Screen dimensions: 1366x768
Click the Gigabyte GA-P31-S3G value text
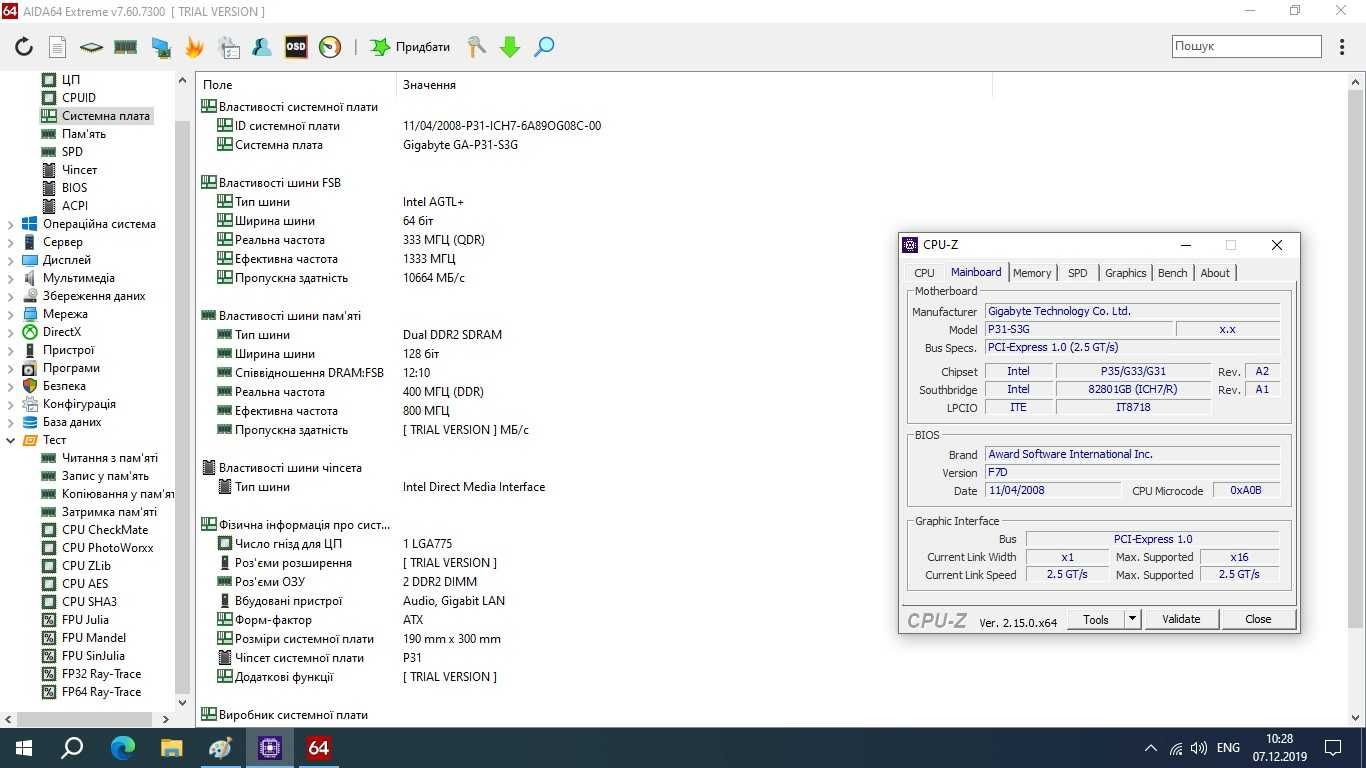460,145
